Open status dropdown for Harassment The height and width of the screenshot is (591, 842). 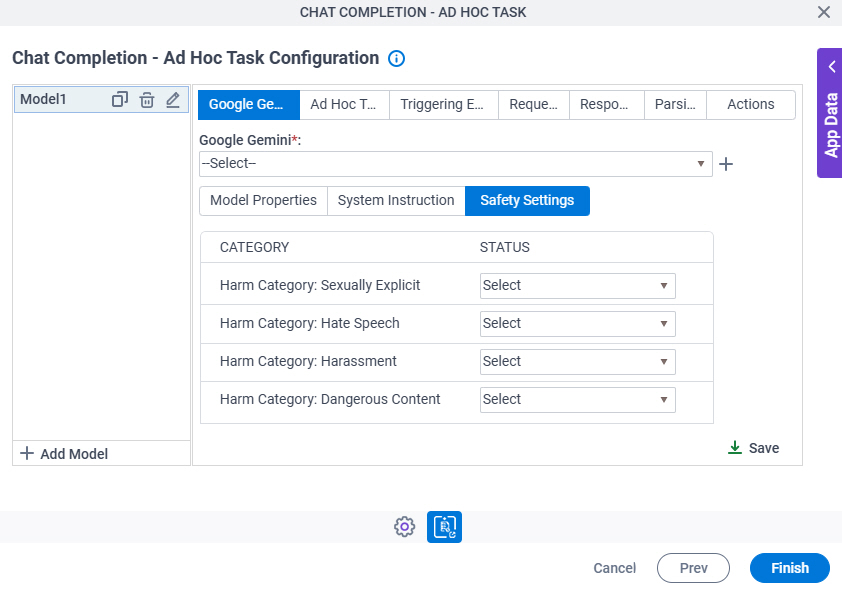(577, 362)
